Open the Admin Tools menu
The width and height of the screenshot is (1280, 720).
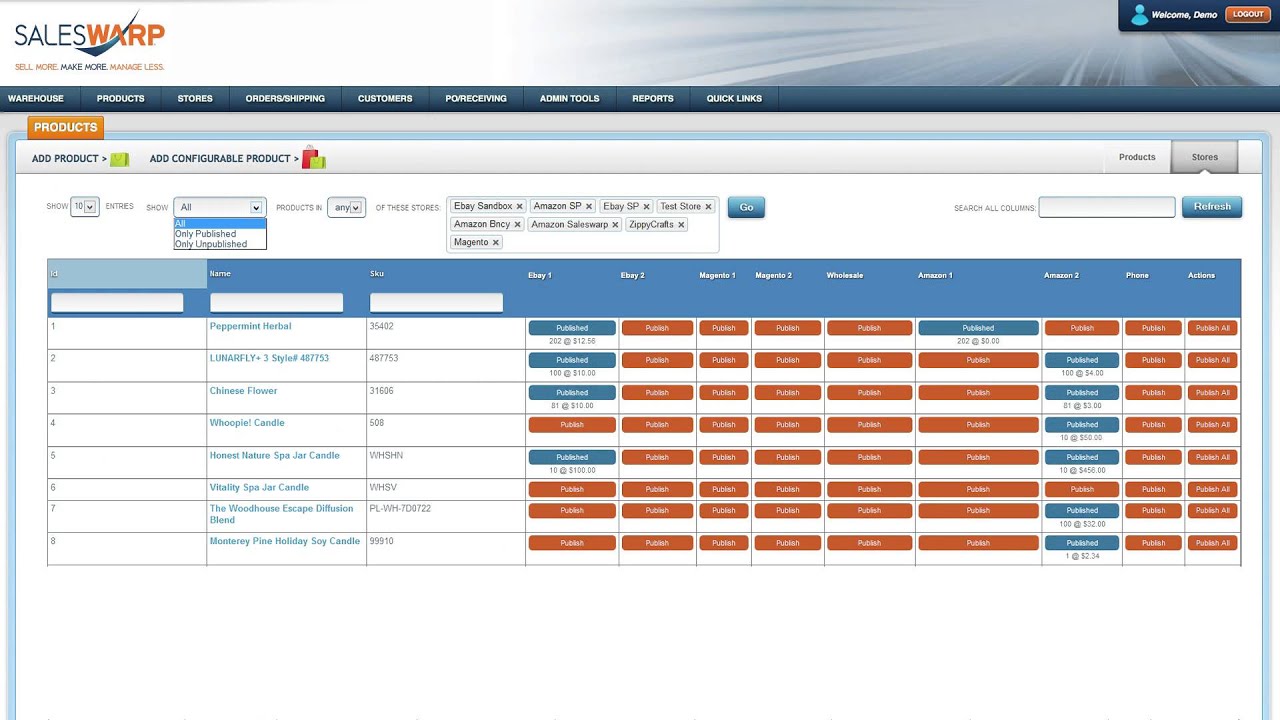(x=570, y=99)
